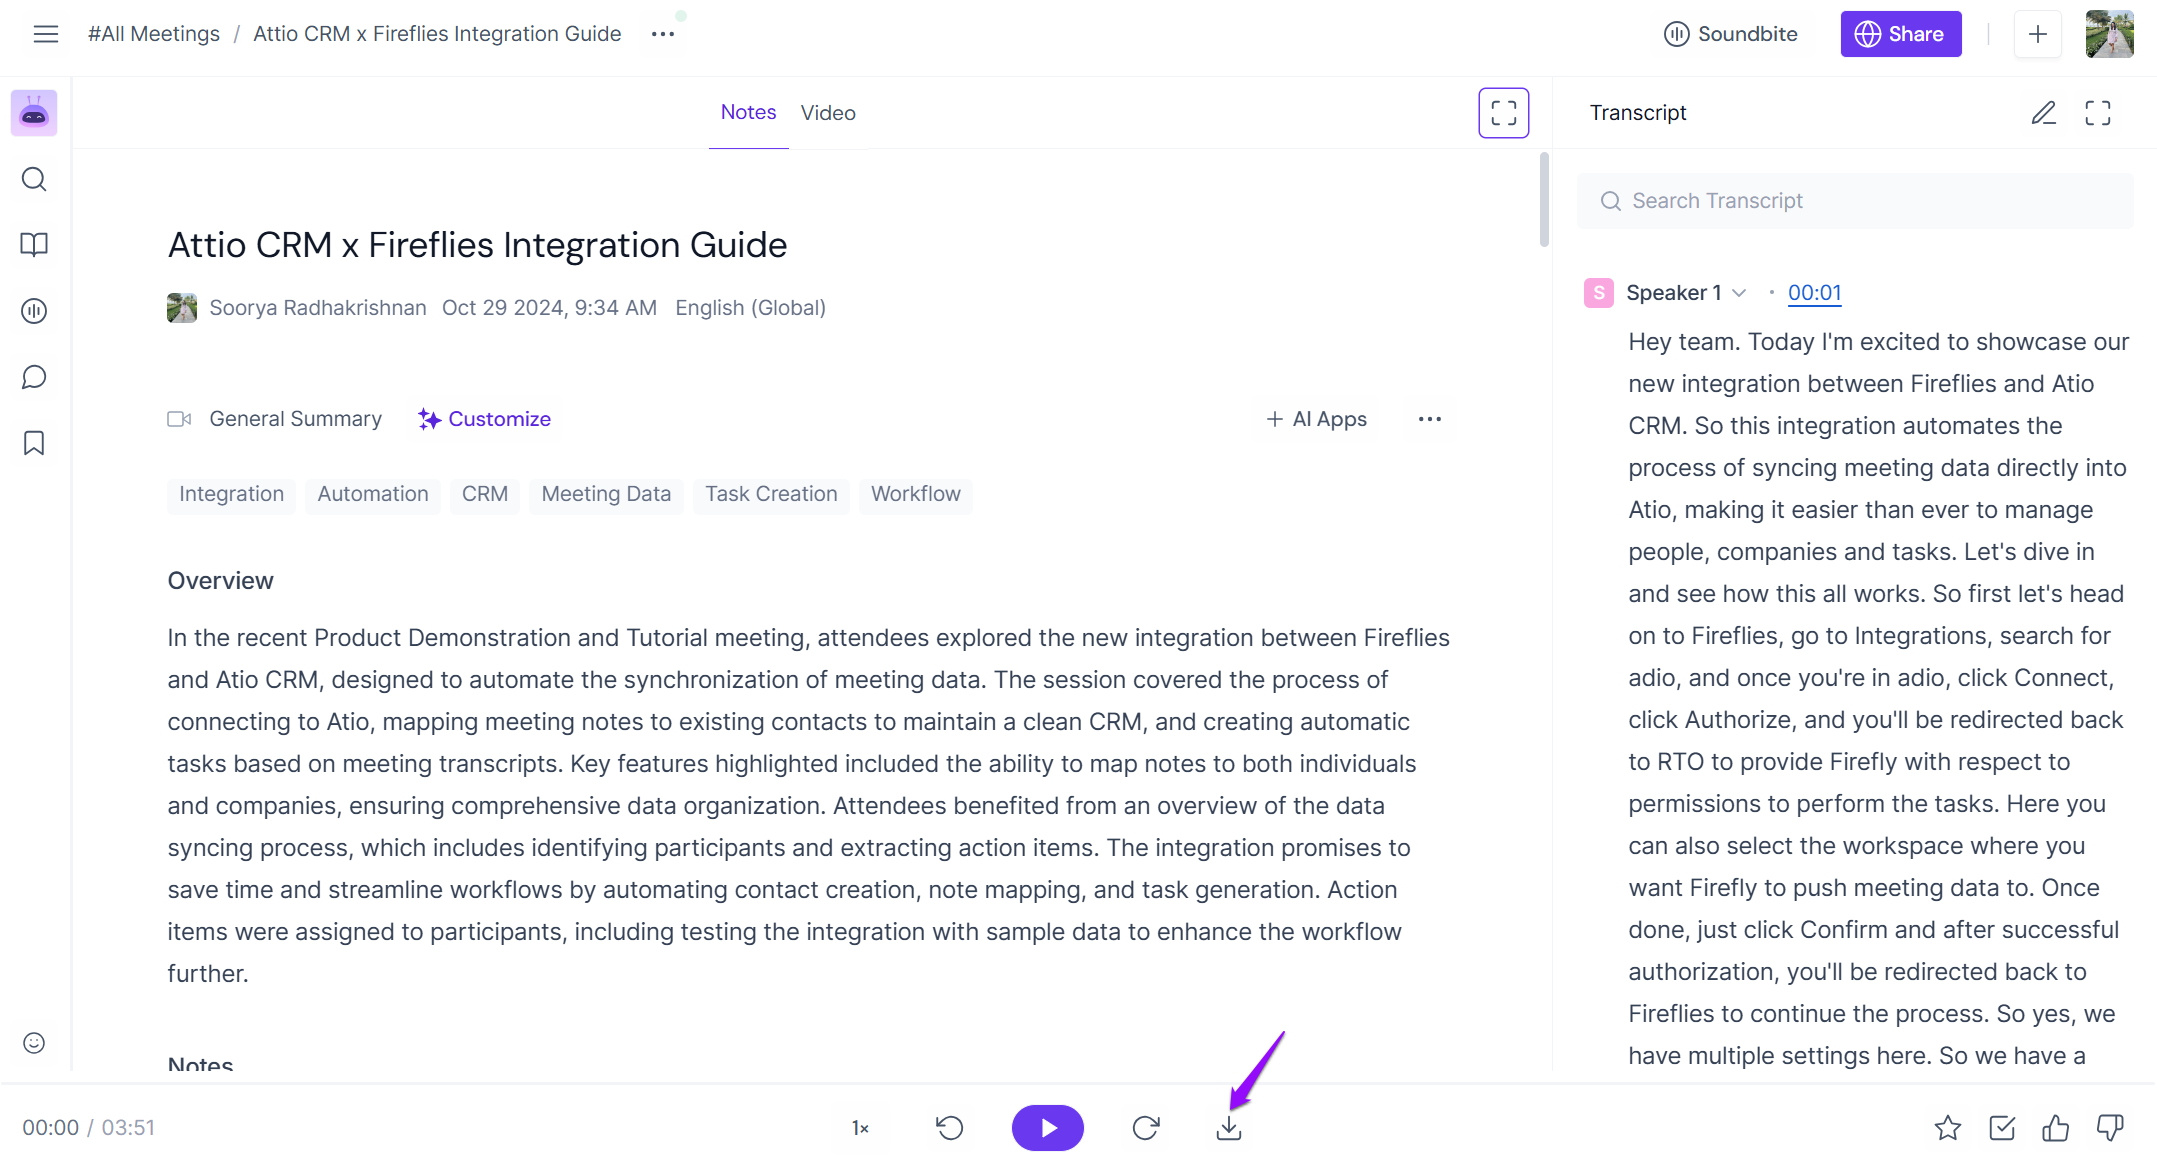Expand Speaker 1 dropdown in transcript

[x=1737, y=292]
